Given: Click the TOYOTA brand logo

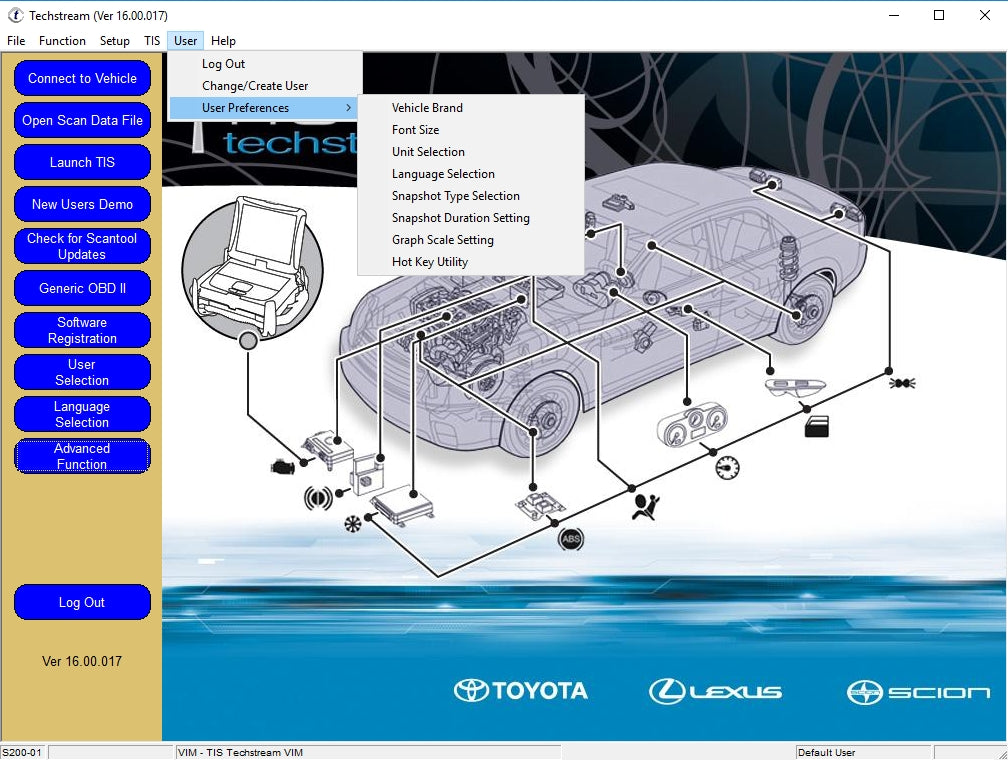Looking at the screenshot, I should click(x=522, y=690).
